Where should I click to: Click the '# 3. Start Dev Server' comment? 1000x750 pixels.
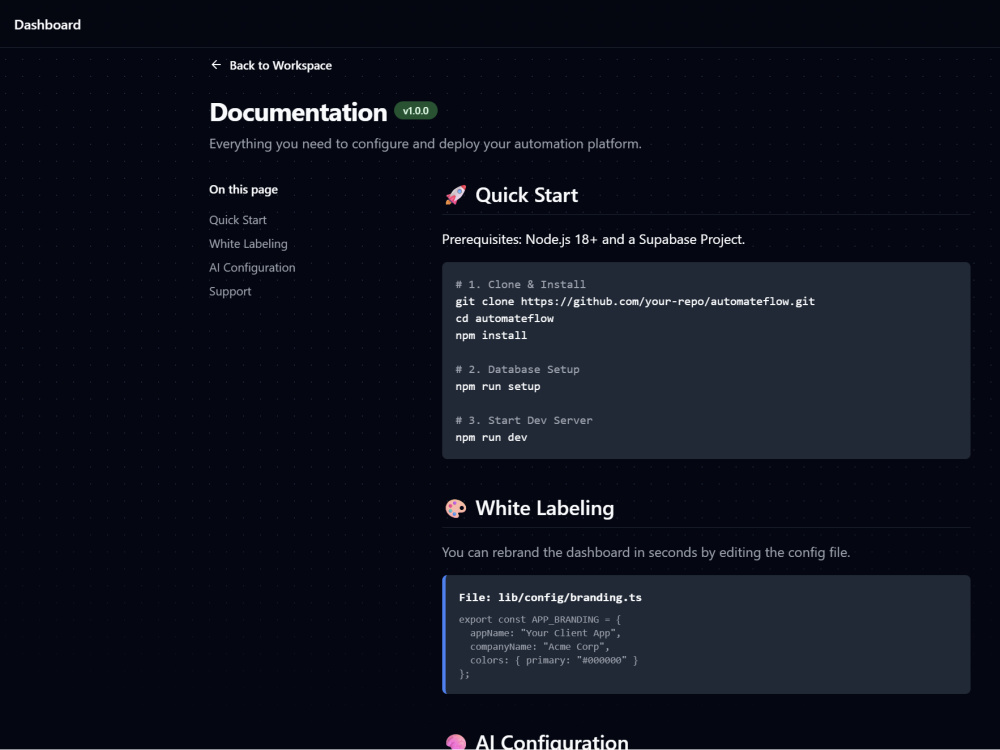tap(524, 420)
